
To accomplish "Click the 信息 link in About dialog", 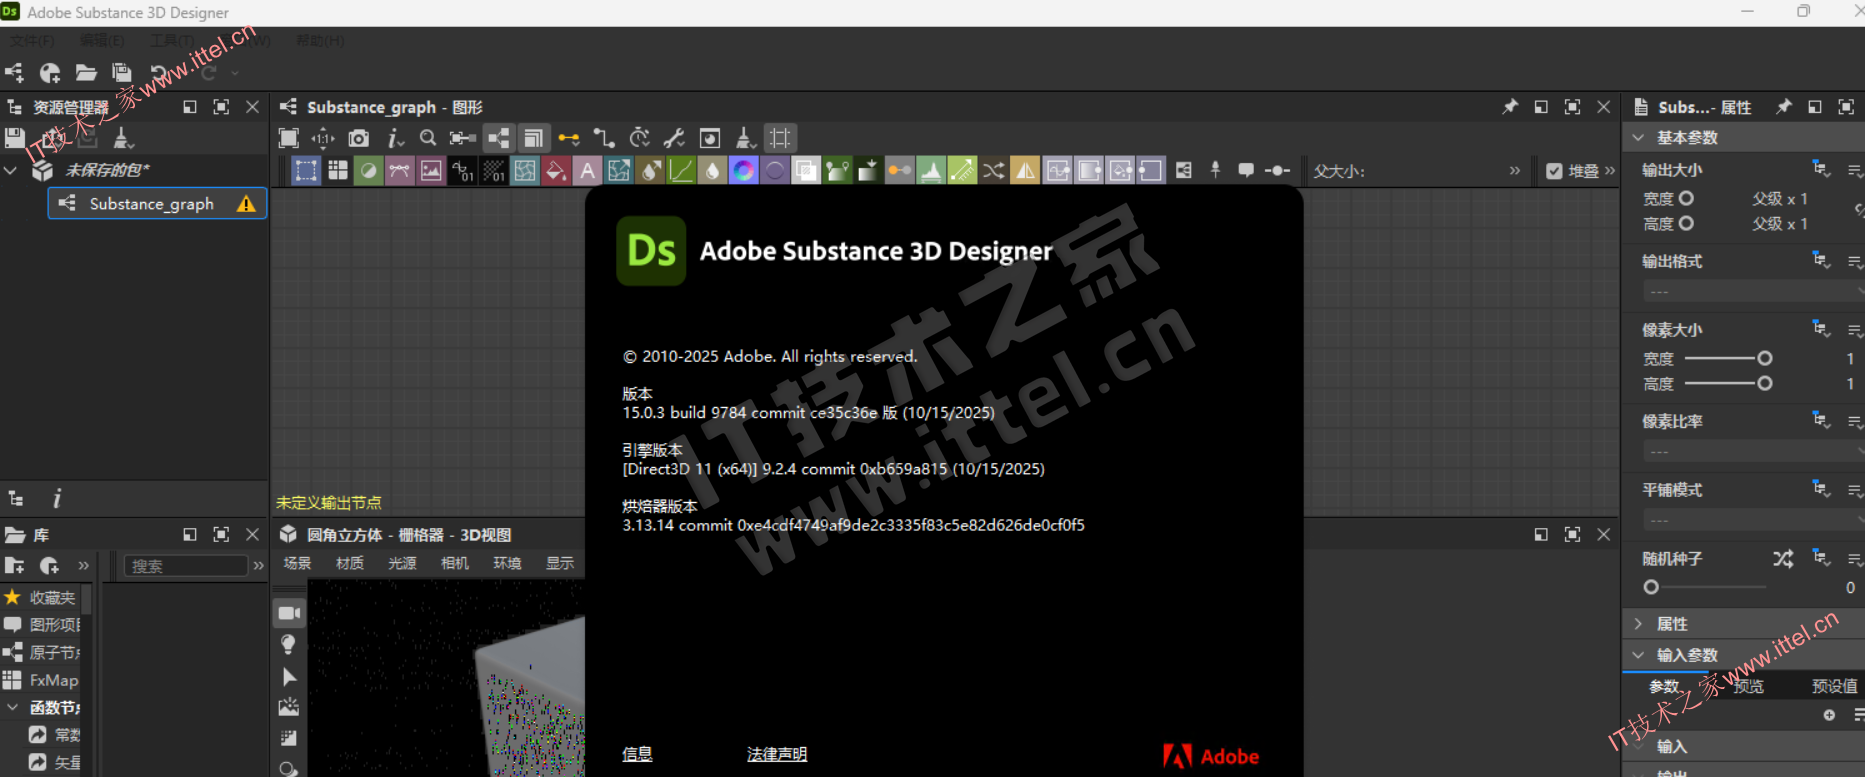I will pyautogui.click(x=637, y=755).
